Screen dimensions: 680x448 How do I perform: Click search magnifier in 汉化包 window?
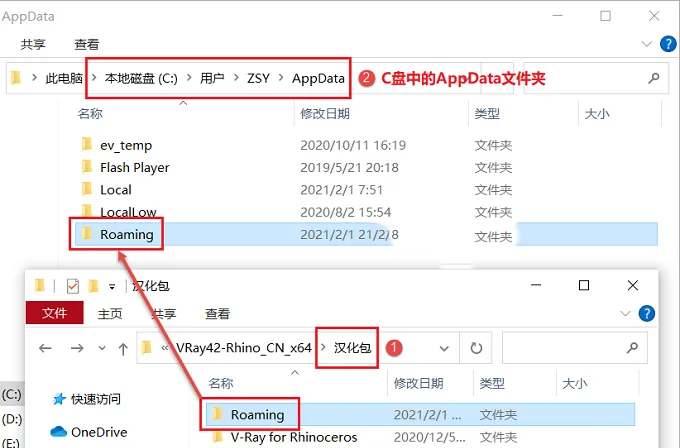[632, 347]
